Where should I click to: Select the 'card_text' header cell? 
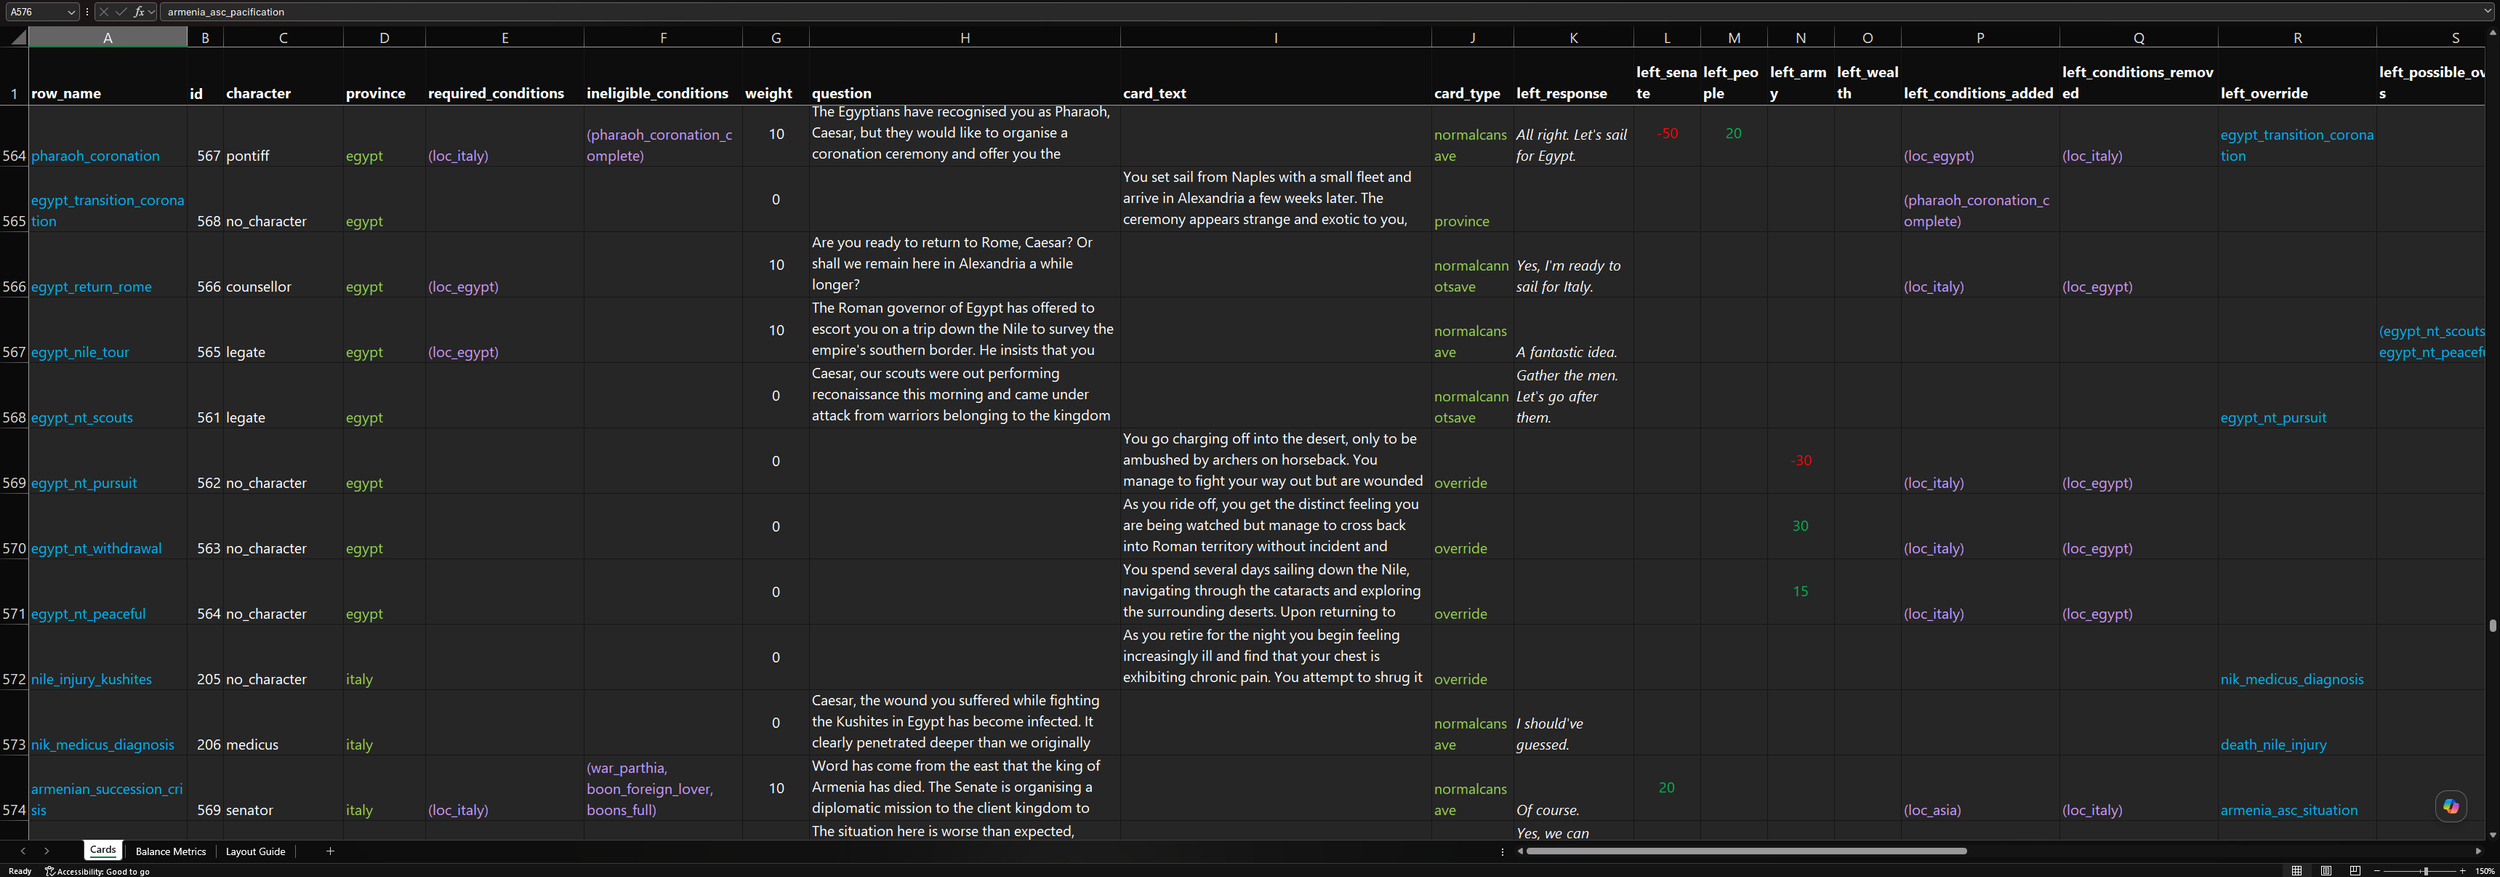tap(1275, 76)
